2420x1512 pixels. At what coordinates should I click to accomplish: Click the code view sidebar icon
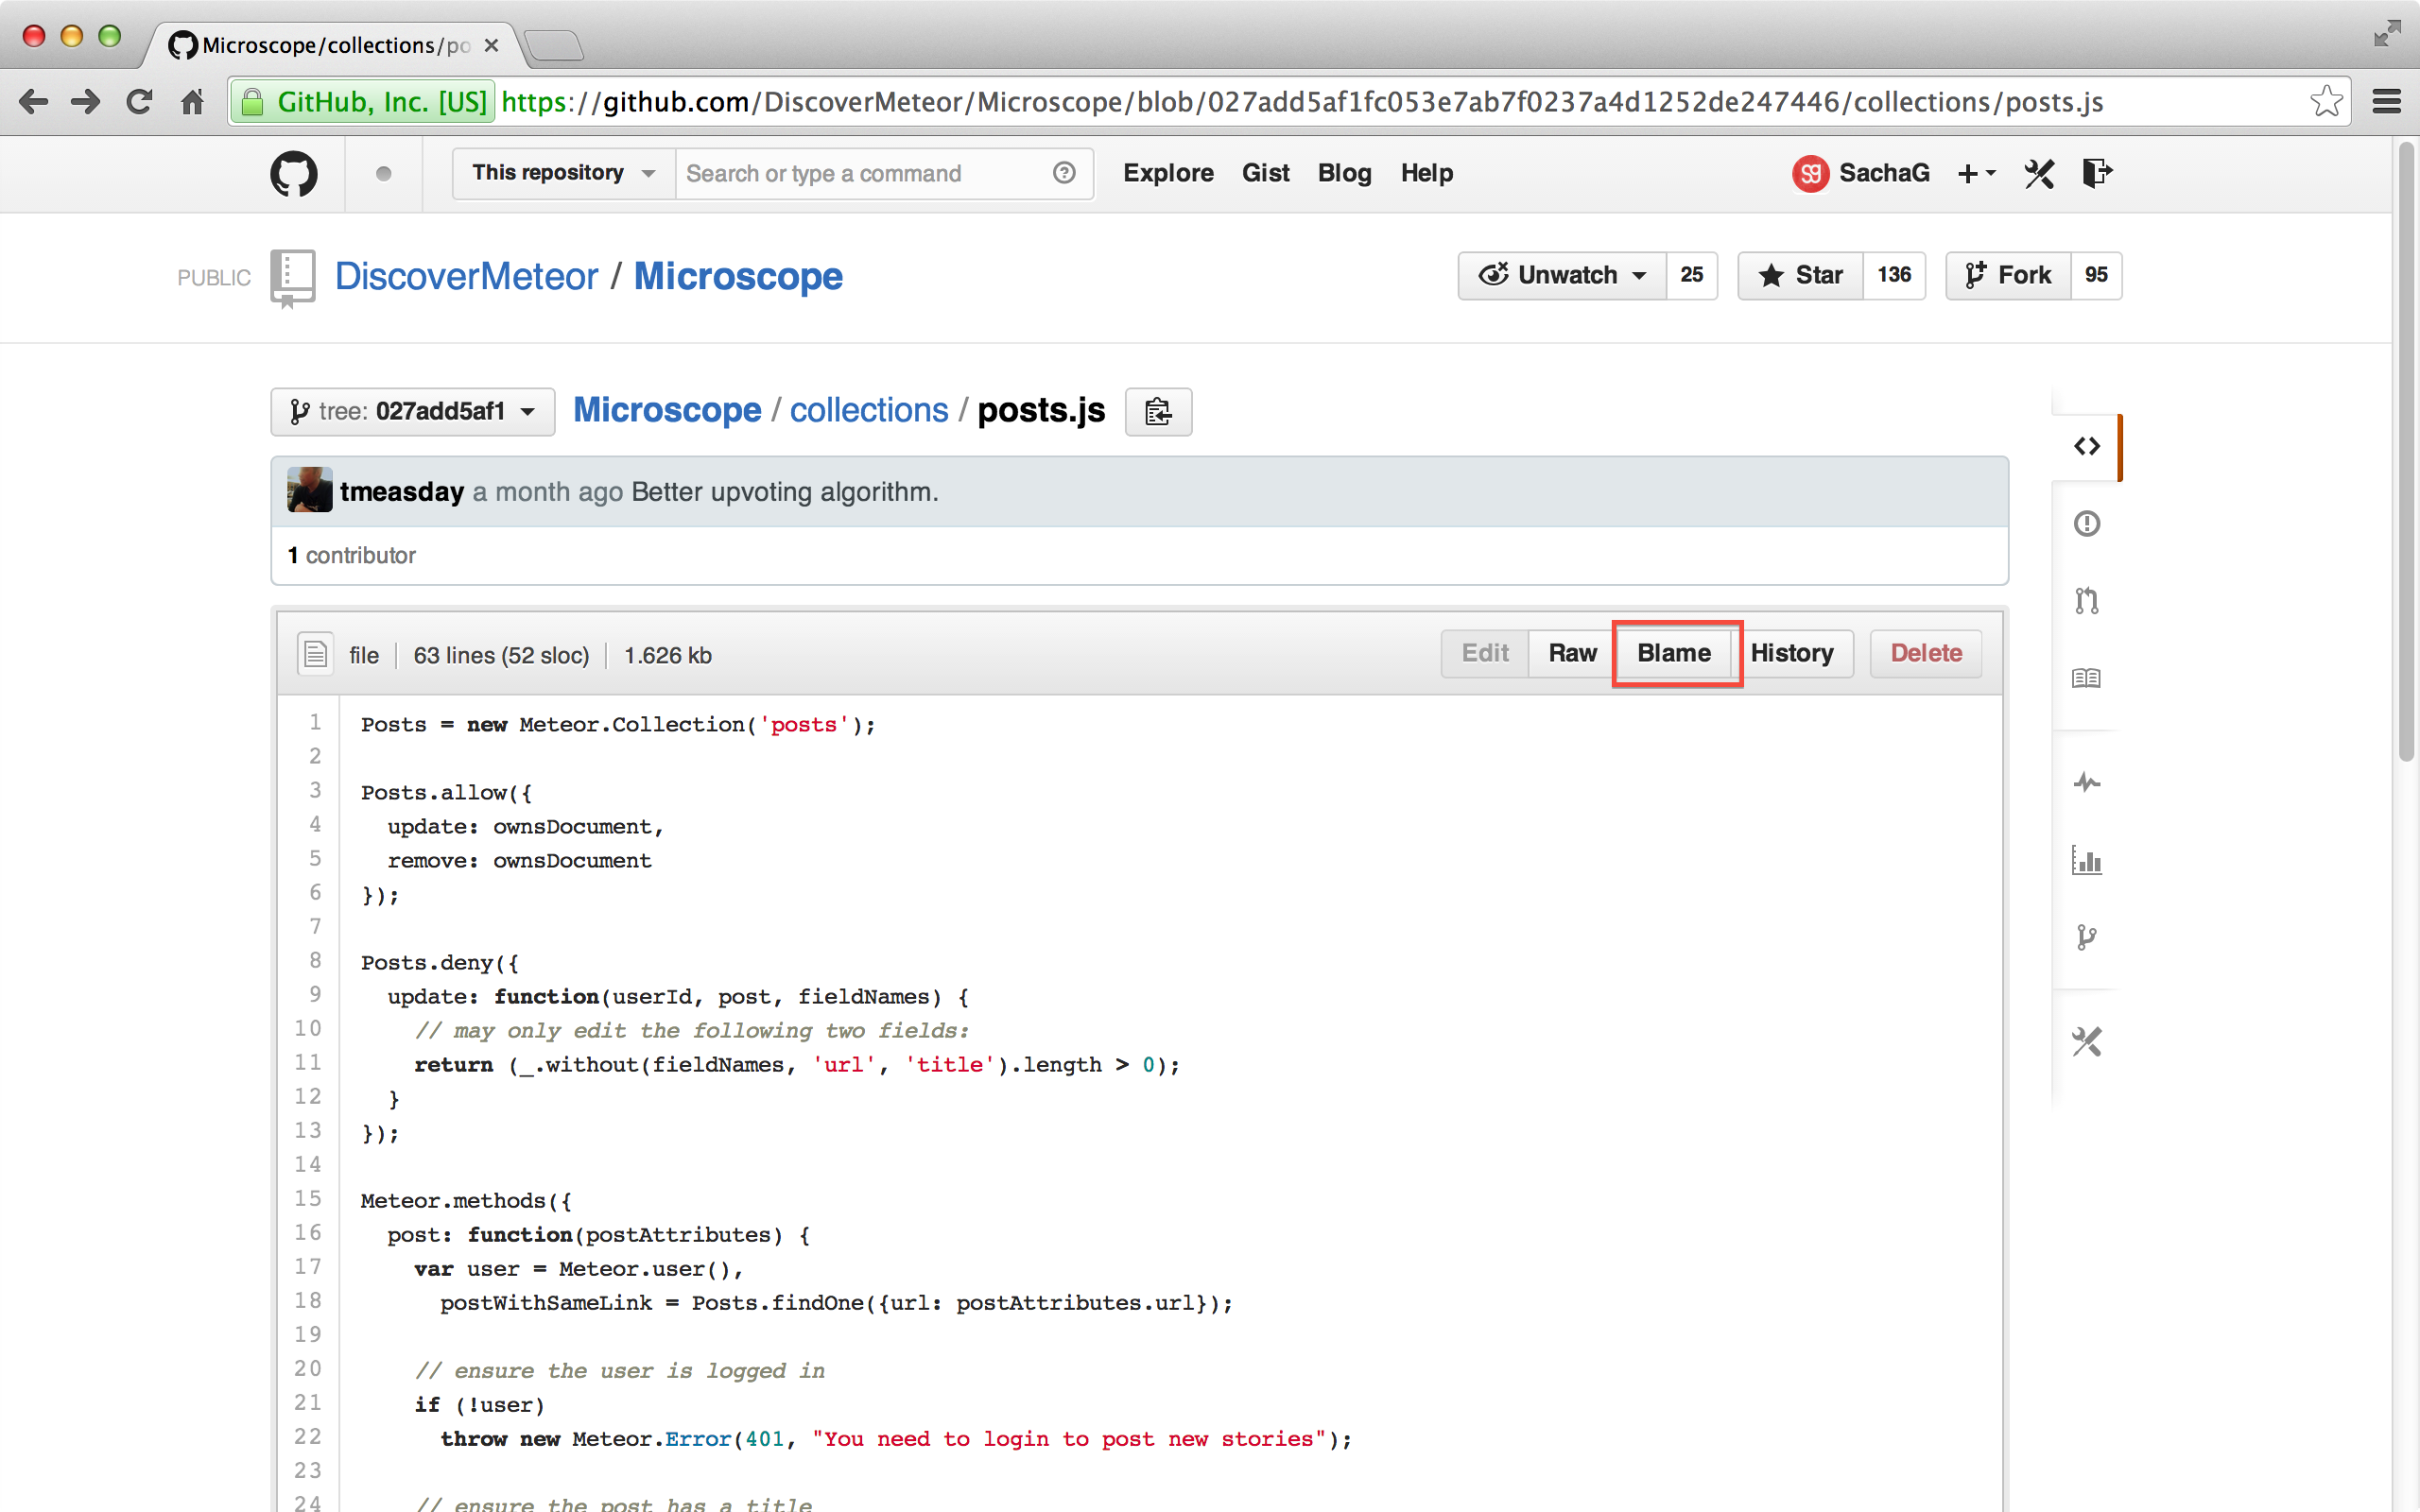[2087, 446]
